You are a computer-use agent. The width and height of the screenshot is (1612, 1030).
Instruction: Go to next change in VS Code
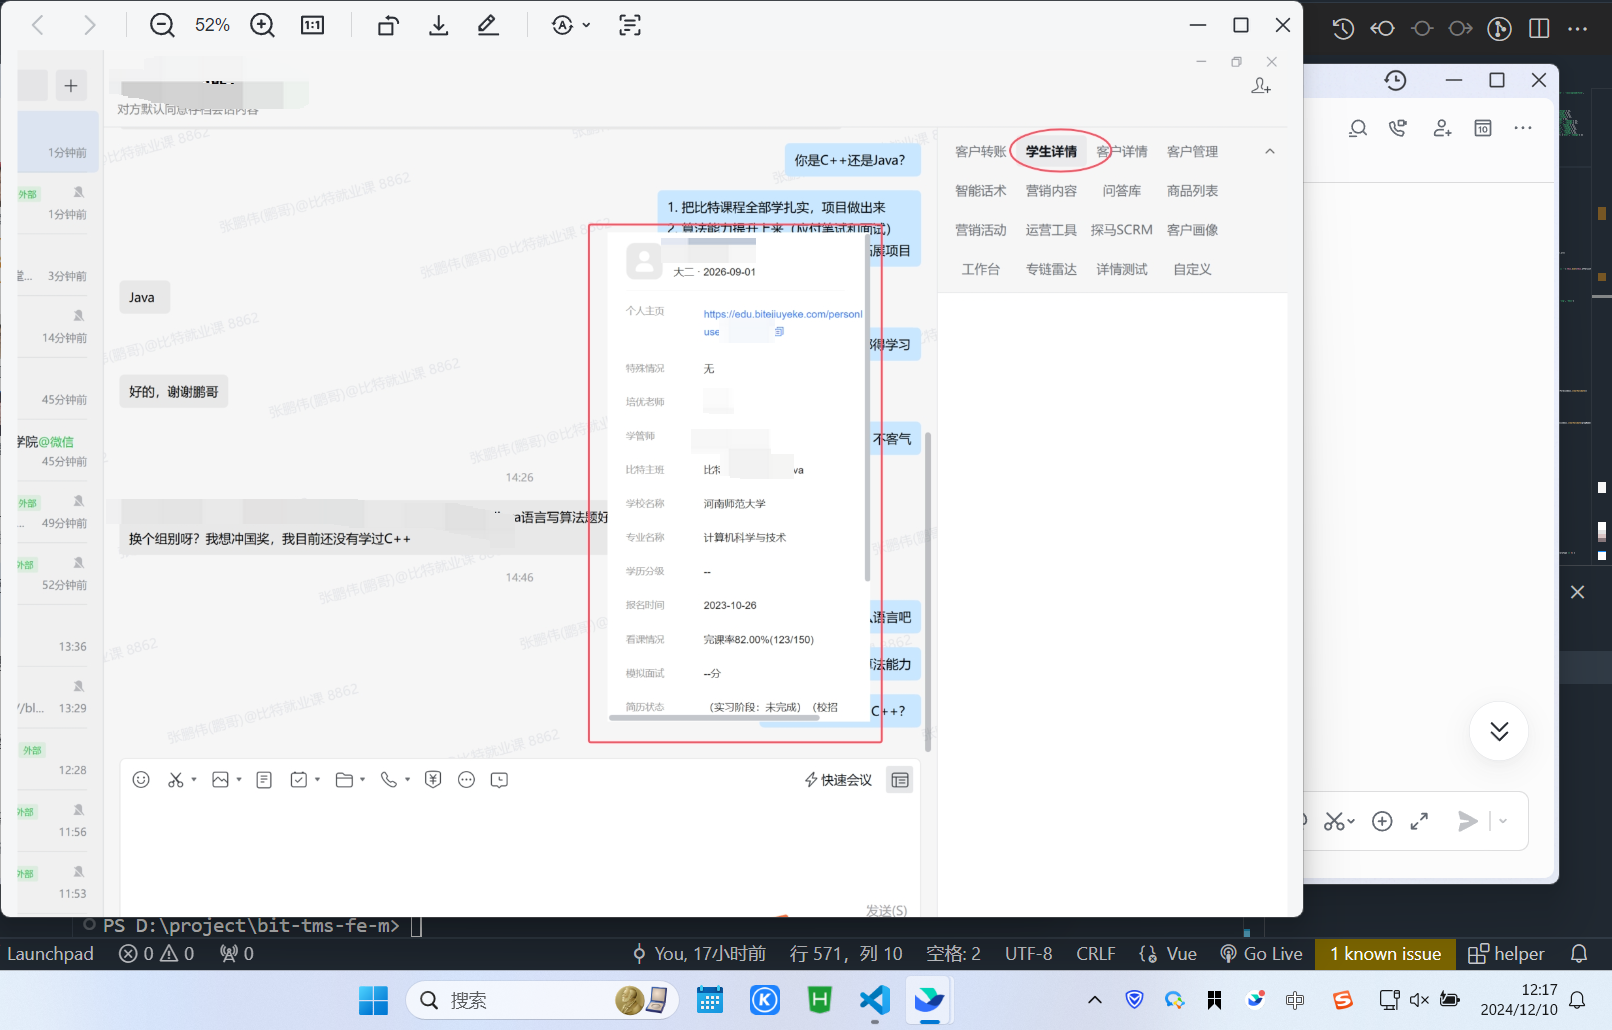(x=1461, y=29)
